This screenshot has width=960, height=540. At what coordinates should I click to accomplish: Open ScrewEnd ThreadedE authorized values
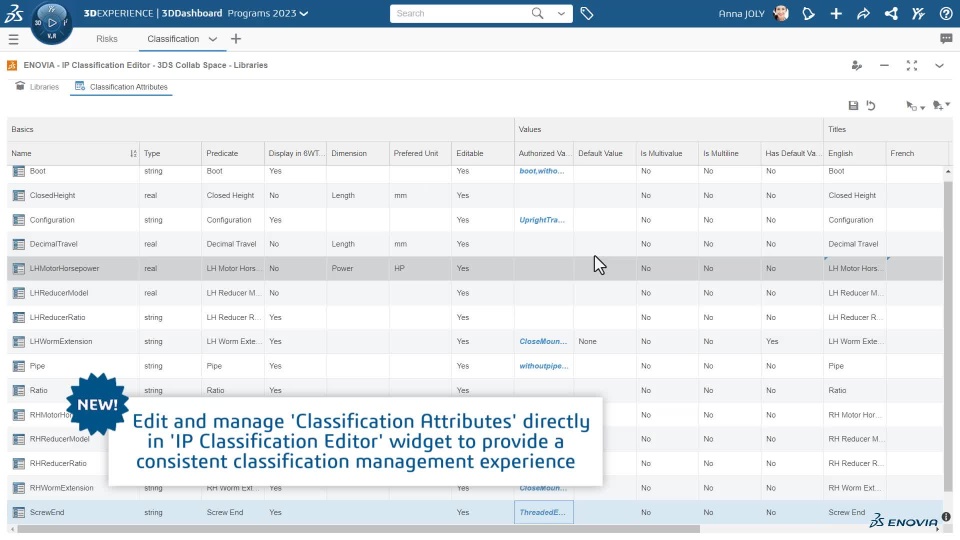tap(542, 512)
